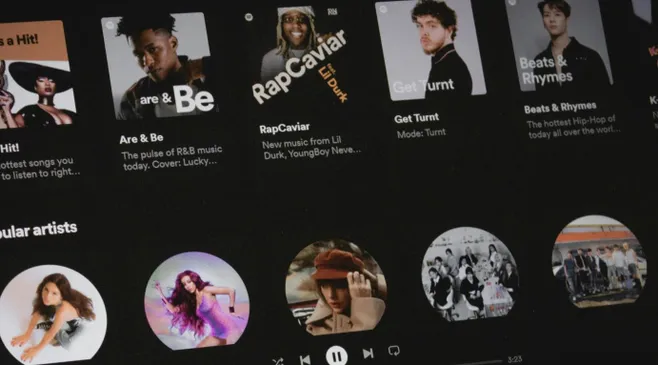The image size is (658, 365).
Task: Click the 'Get Turnt' playlist title
Action: [416, 118]
